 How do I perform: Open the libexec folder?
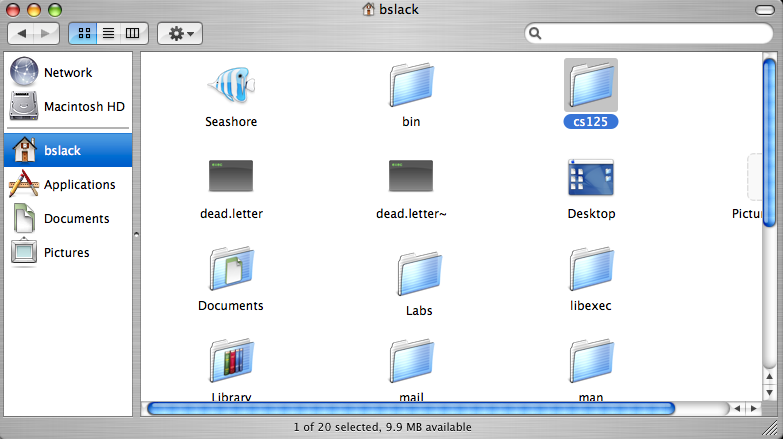591,269
